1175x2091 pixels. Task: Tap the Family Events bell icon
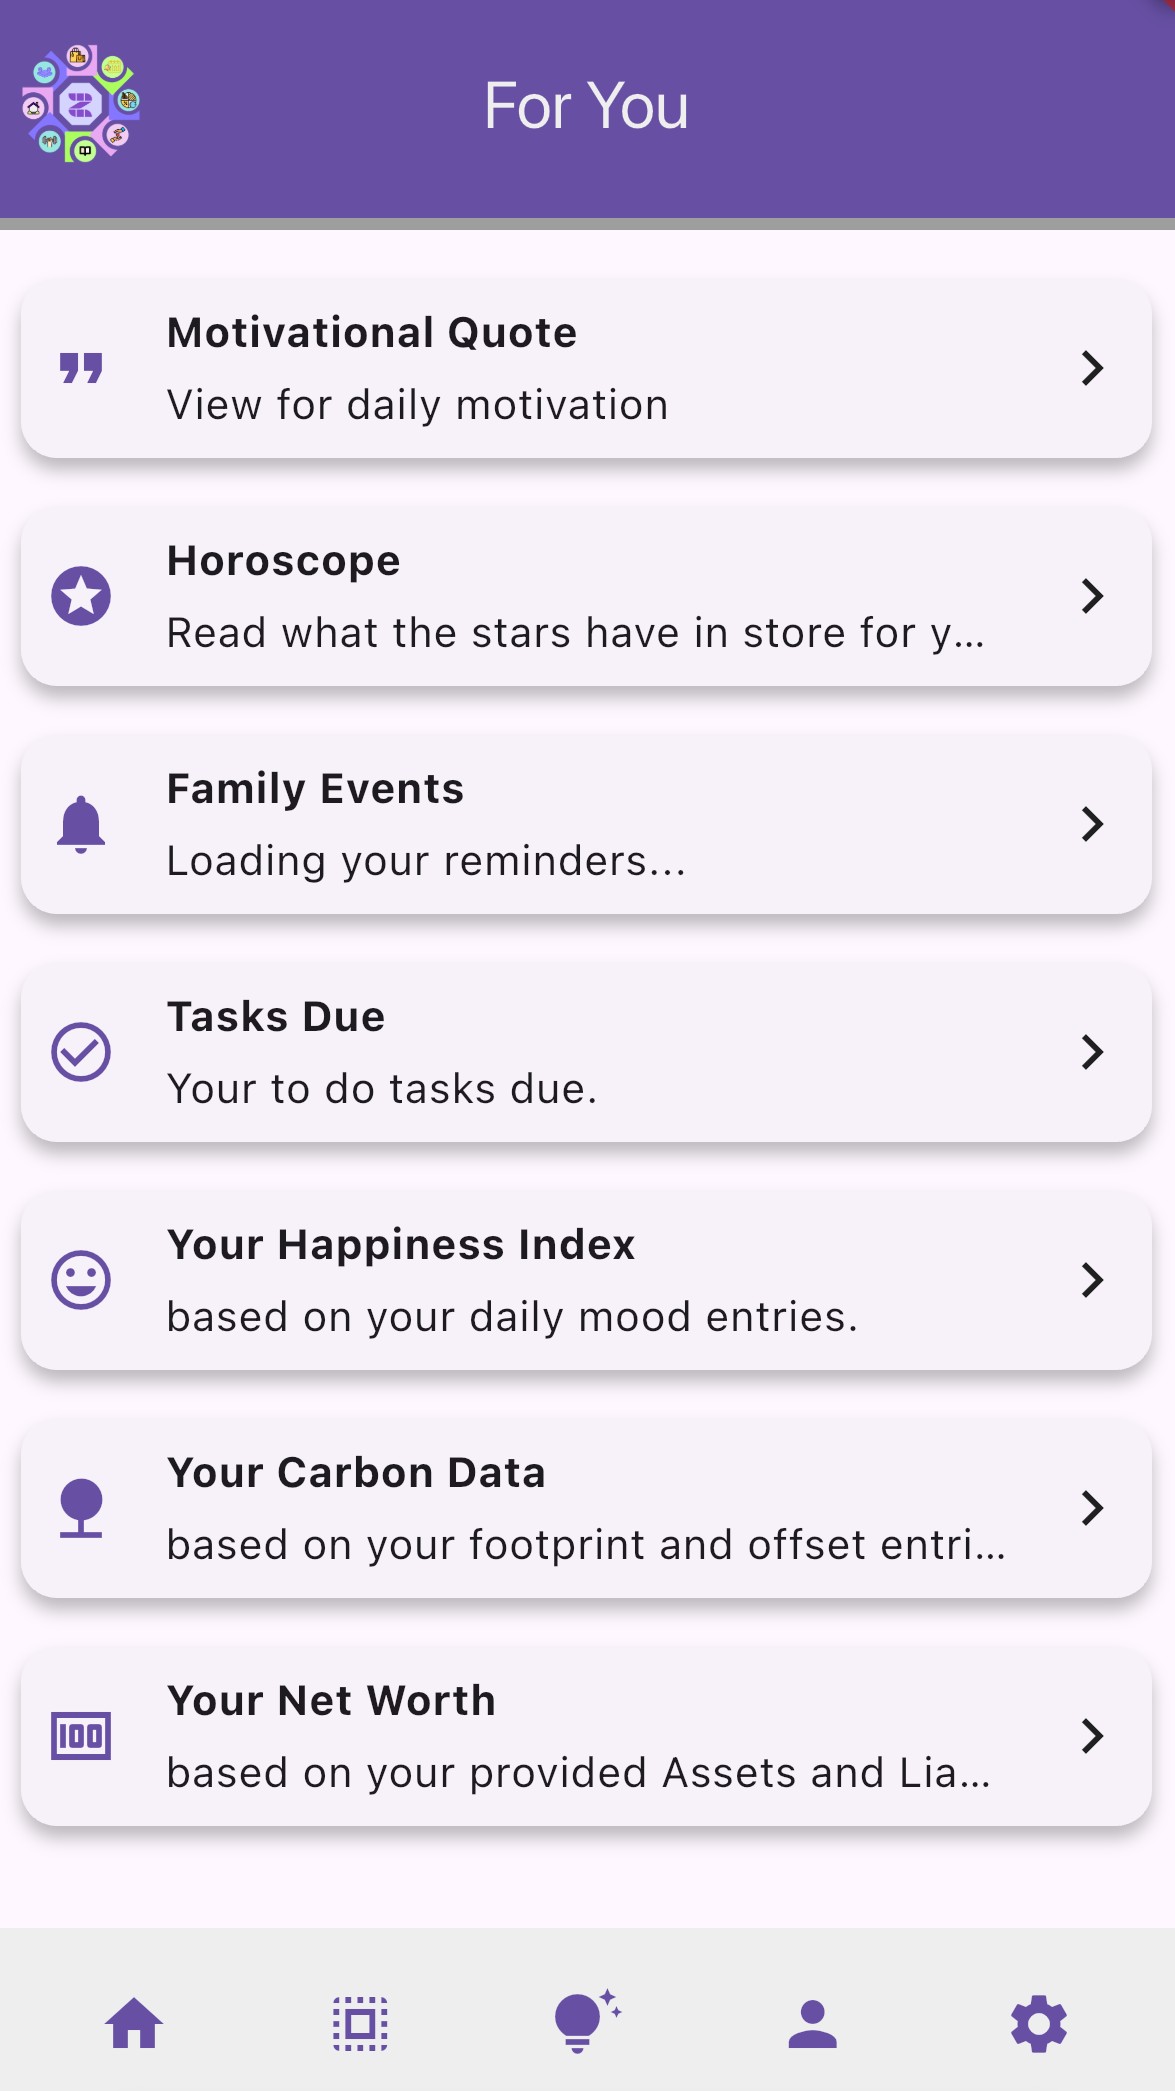pos(81,824)
